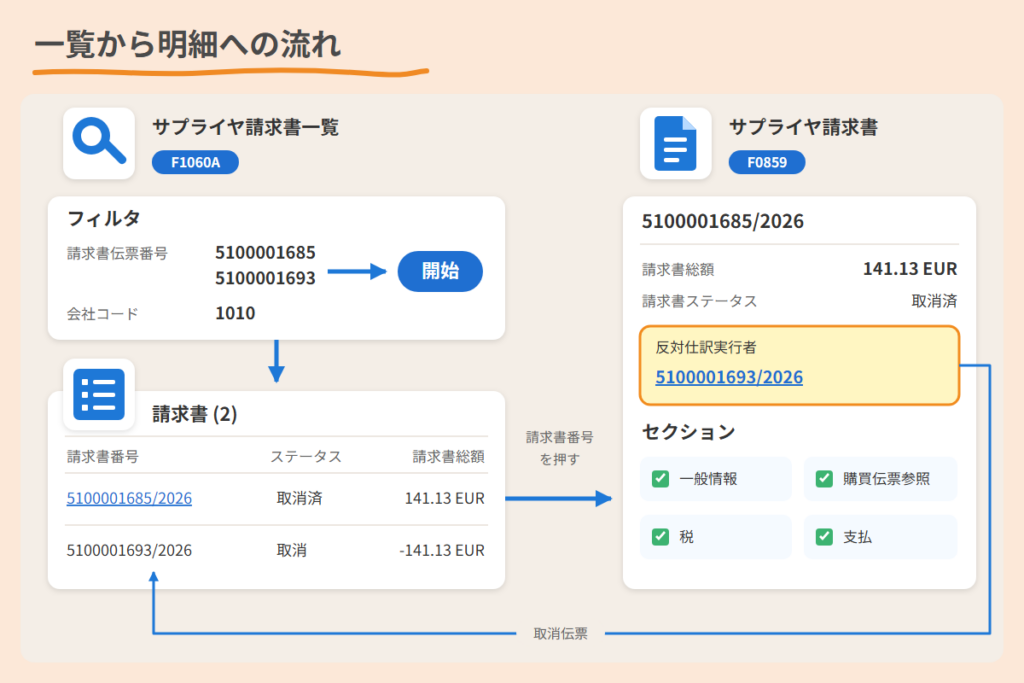Image resolution: width=1024 pixels, height=683 pixels.
Task: Click the 5100001685 filter value
Action: [265, 252]
